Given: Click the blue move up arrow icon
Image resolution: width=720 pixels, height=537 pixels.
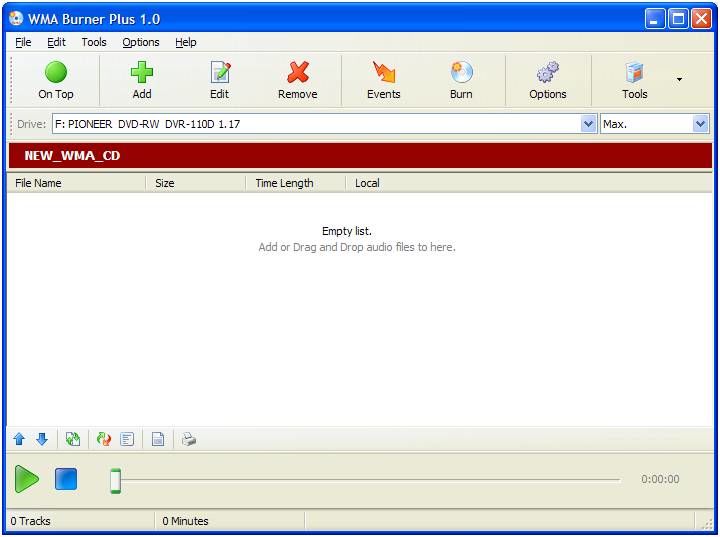Looking at the screenshot, I should (19, 440).
